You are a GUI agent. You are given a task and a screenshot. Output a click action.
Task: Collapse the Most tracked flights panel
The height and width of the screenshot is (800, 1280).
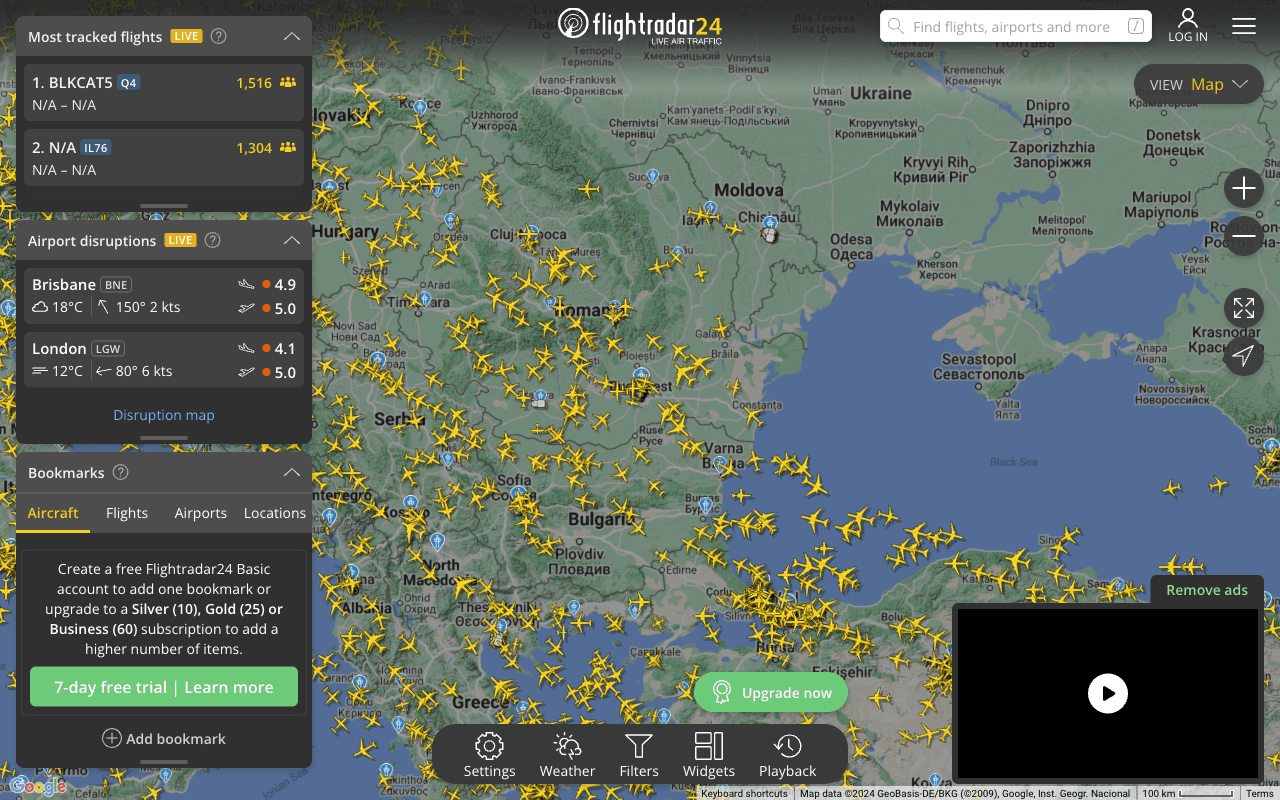(x=291, y=37)
